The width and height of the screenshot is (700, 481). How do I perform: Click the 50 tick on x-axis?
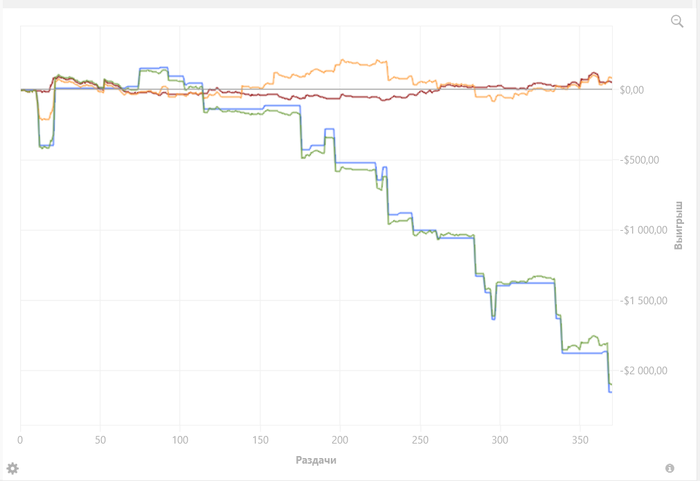pos(100,439)
